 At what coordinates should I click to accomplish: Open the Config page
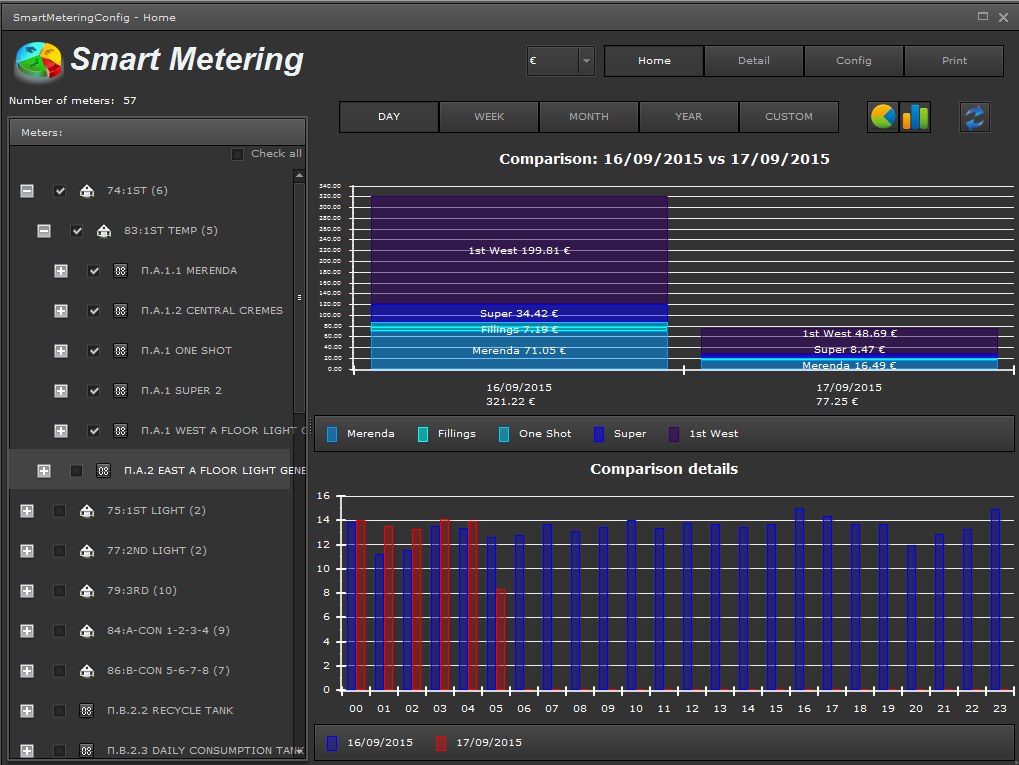(854, 61)
